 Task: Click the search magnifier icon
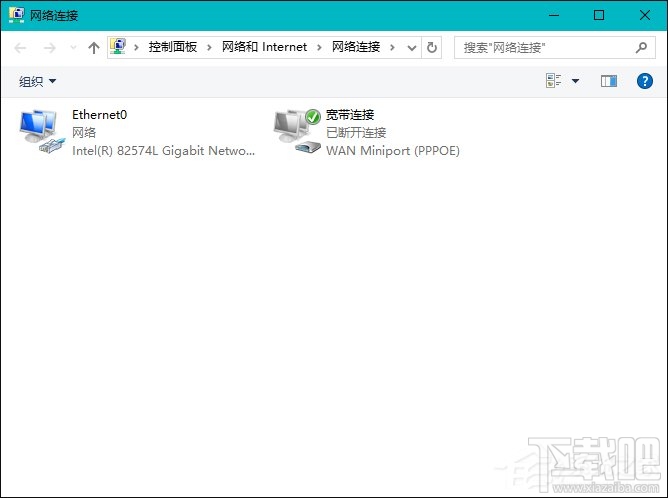pos(641,47)
